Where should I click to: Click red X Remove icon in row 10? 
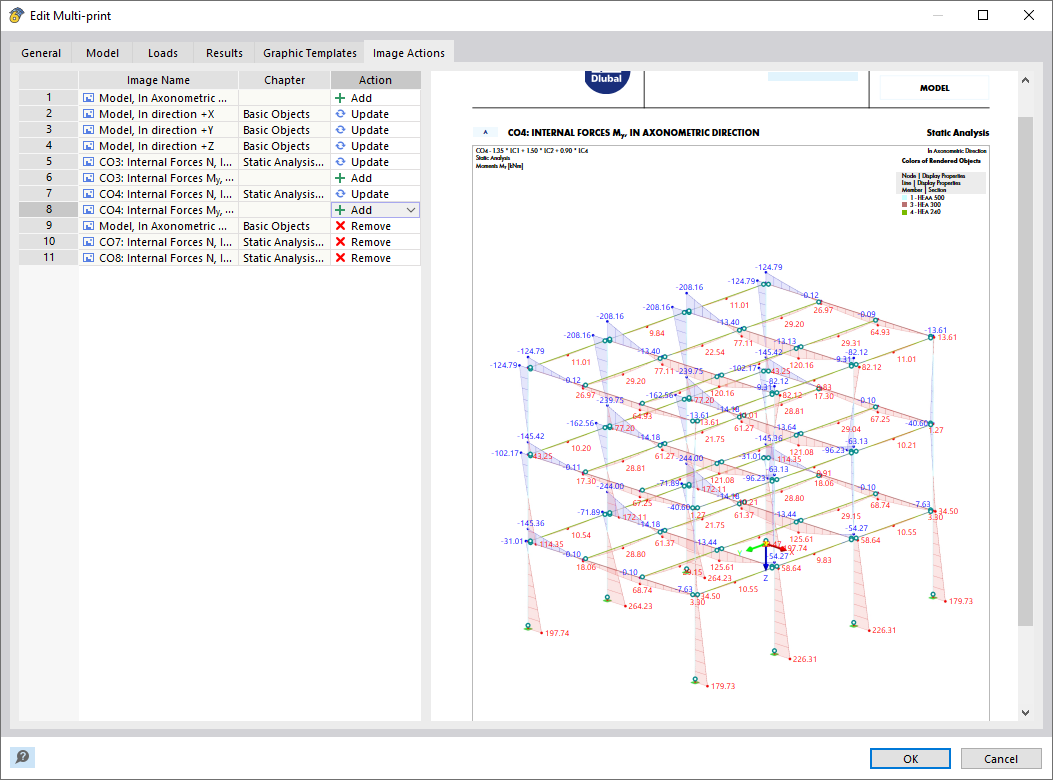click(340, 242)
